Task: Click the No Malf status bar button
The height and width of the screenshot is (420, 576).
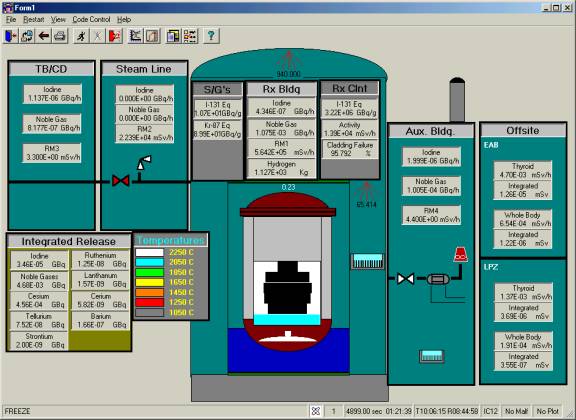Action: (x=516, y=411)
